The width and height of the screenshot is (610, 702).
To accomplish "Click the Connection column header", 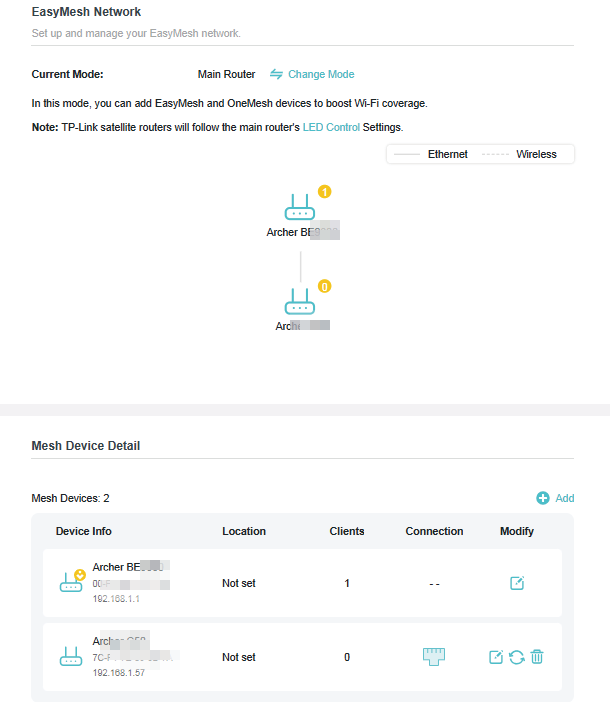I will (434, 531).
